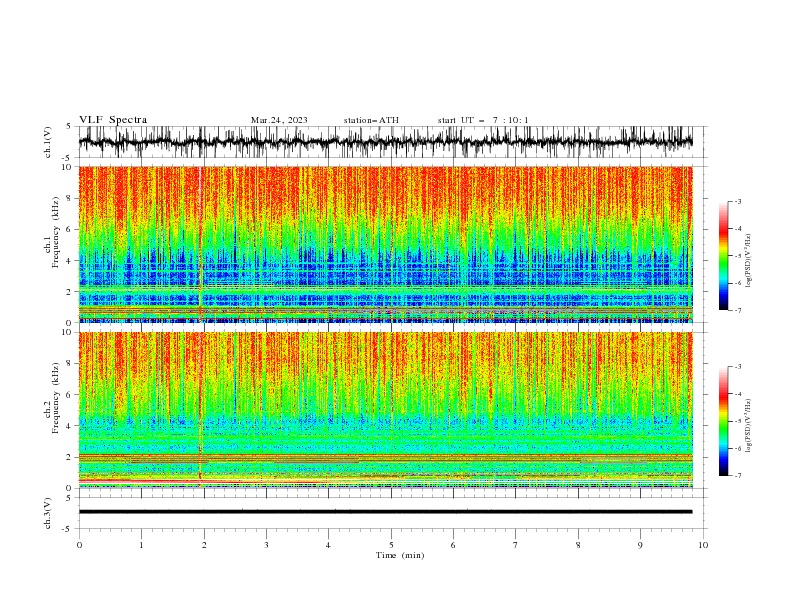This screenshot has width=792, height=612.
Task: Click the "-3" label on ch.2 color bar
Action: pos(737,367)
